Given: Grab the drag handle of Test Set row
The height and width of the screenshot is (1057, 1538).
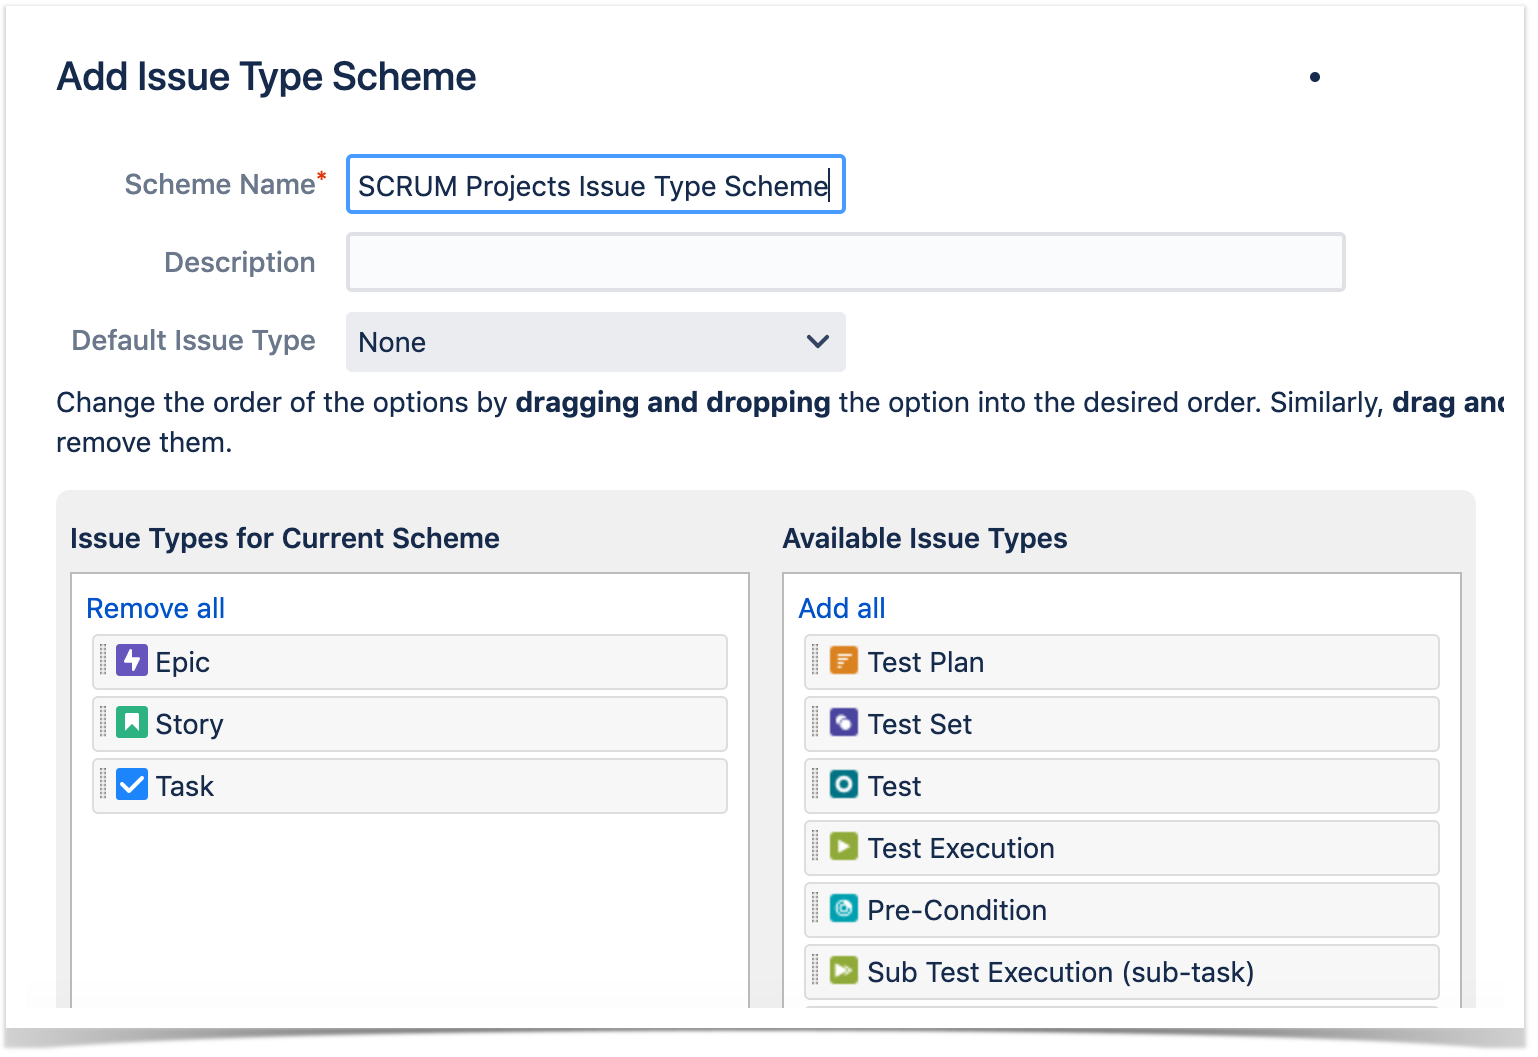Looking at the screenshot, I should (x=815, y=723).
